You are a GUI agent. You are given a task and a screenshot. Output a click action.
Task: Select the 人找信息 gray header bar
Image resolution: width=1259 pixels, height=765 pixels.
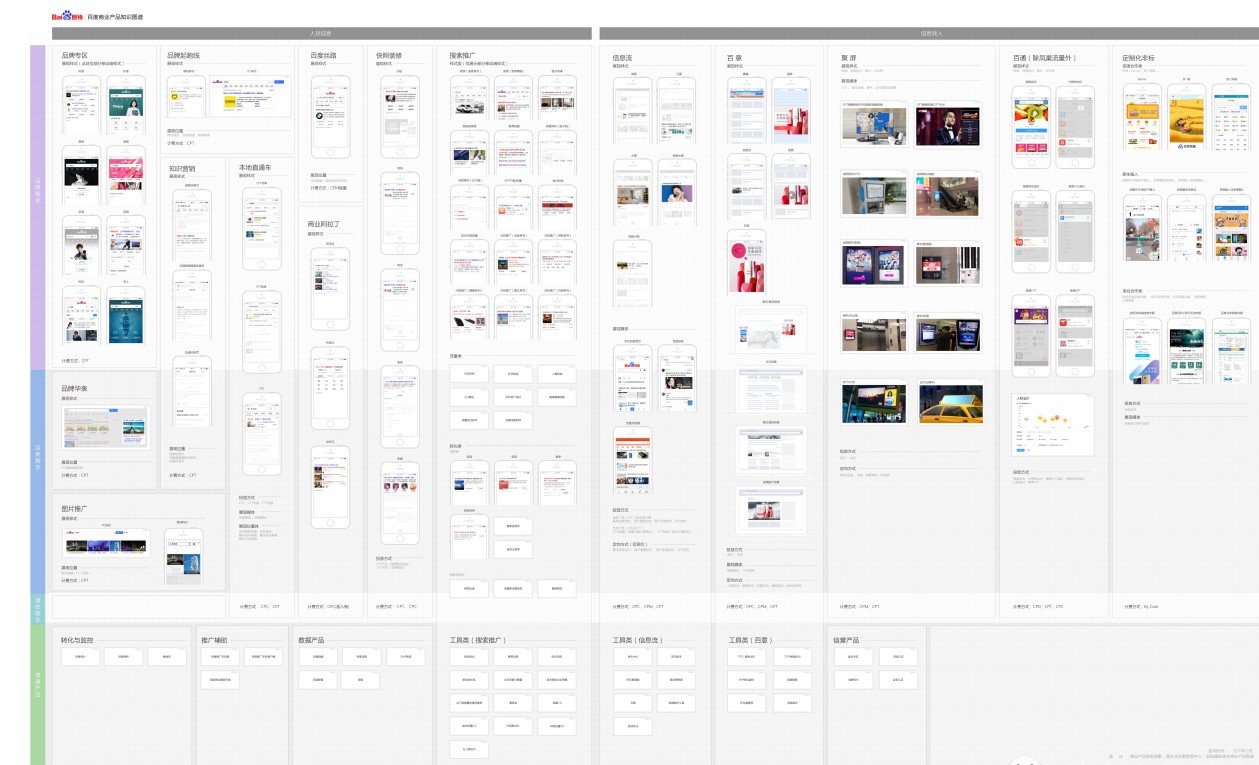pyautogui.click(x=322, y=33)
